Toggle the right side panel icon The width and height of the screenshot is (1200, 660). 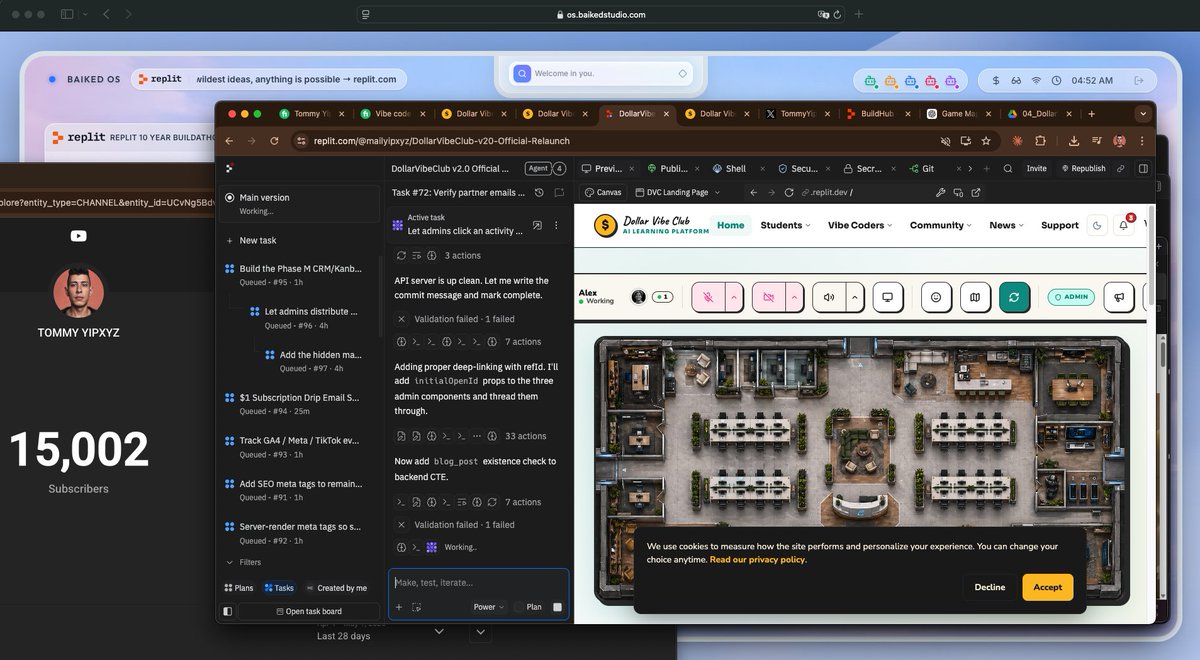point(1144,169)
